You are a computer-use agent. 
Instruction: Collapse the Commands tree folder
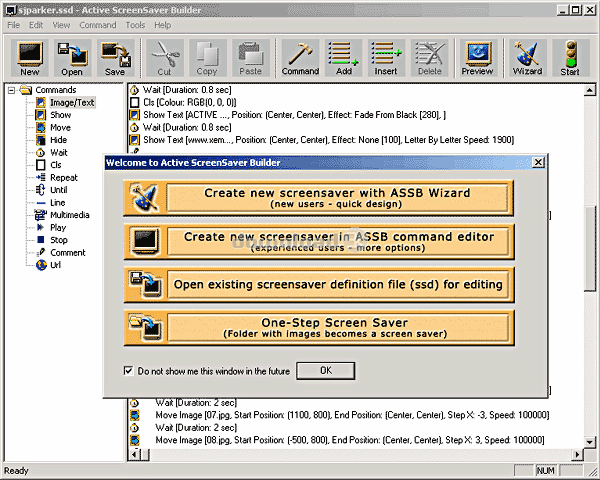tap(12, 90)
